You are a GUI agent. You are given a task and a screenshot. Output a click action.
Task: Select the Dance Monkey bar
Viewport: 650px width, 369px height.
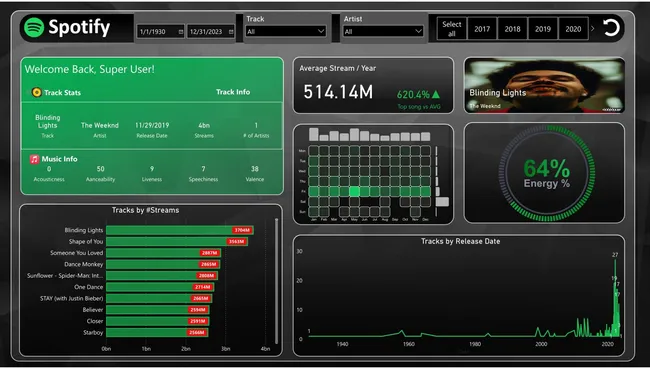163,264
